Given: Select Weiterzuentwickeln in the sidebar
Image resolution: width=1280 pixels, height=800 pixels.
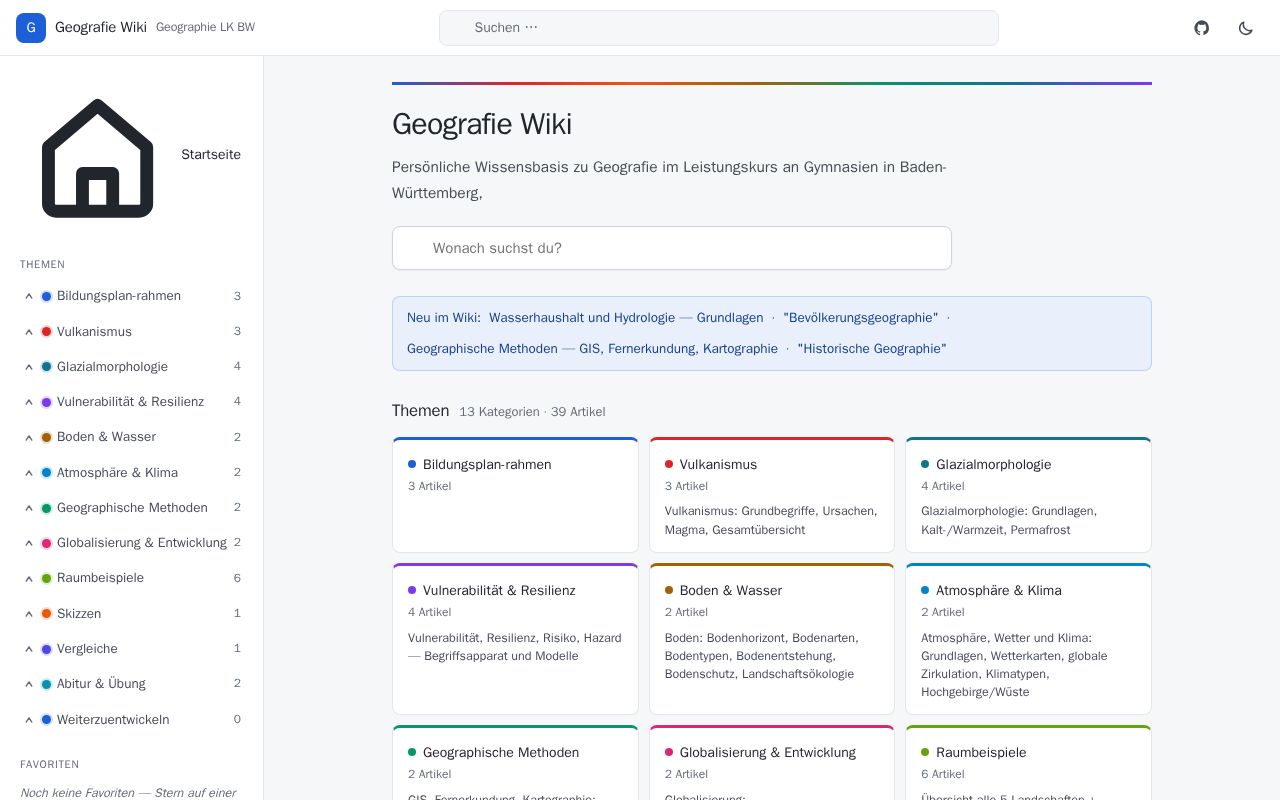Looking at the screenshot, I should click(113, 720).
